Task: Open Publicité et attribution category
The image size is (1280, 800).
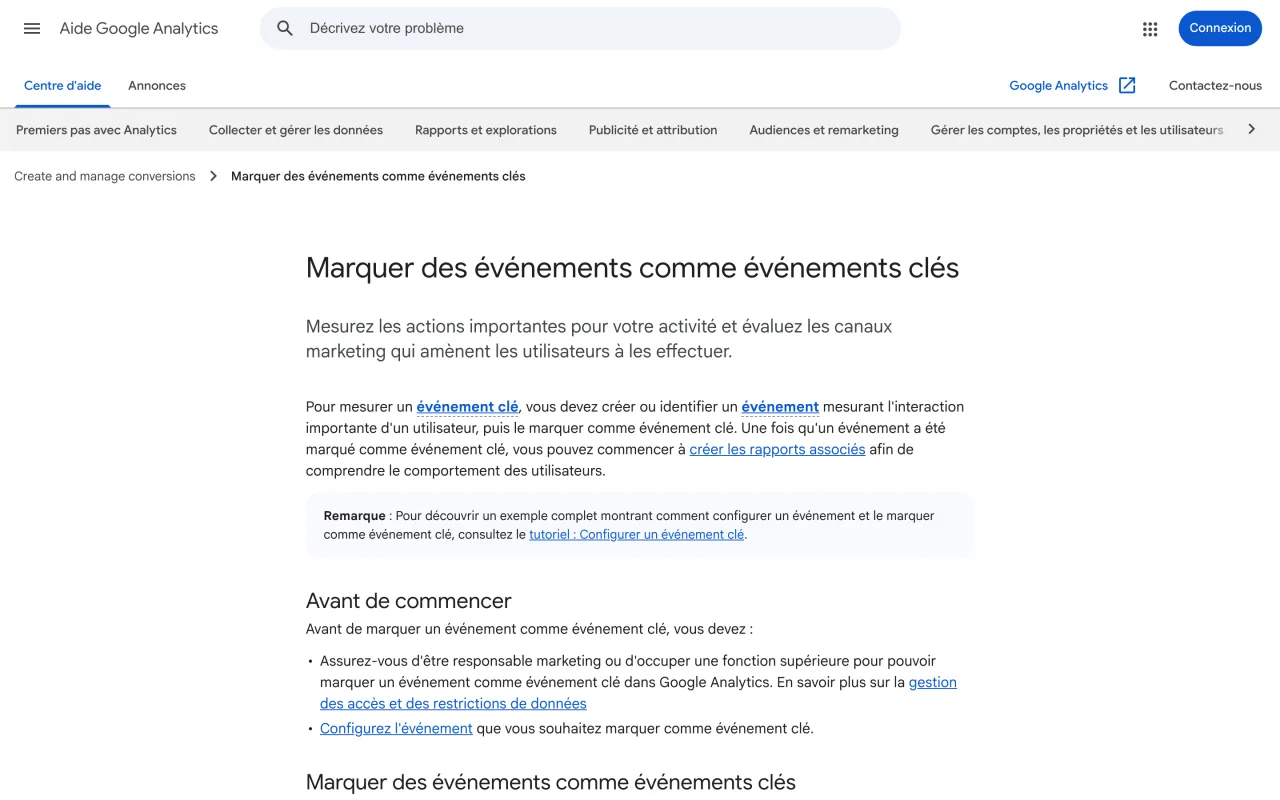Action: 653,130
